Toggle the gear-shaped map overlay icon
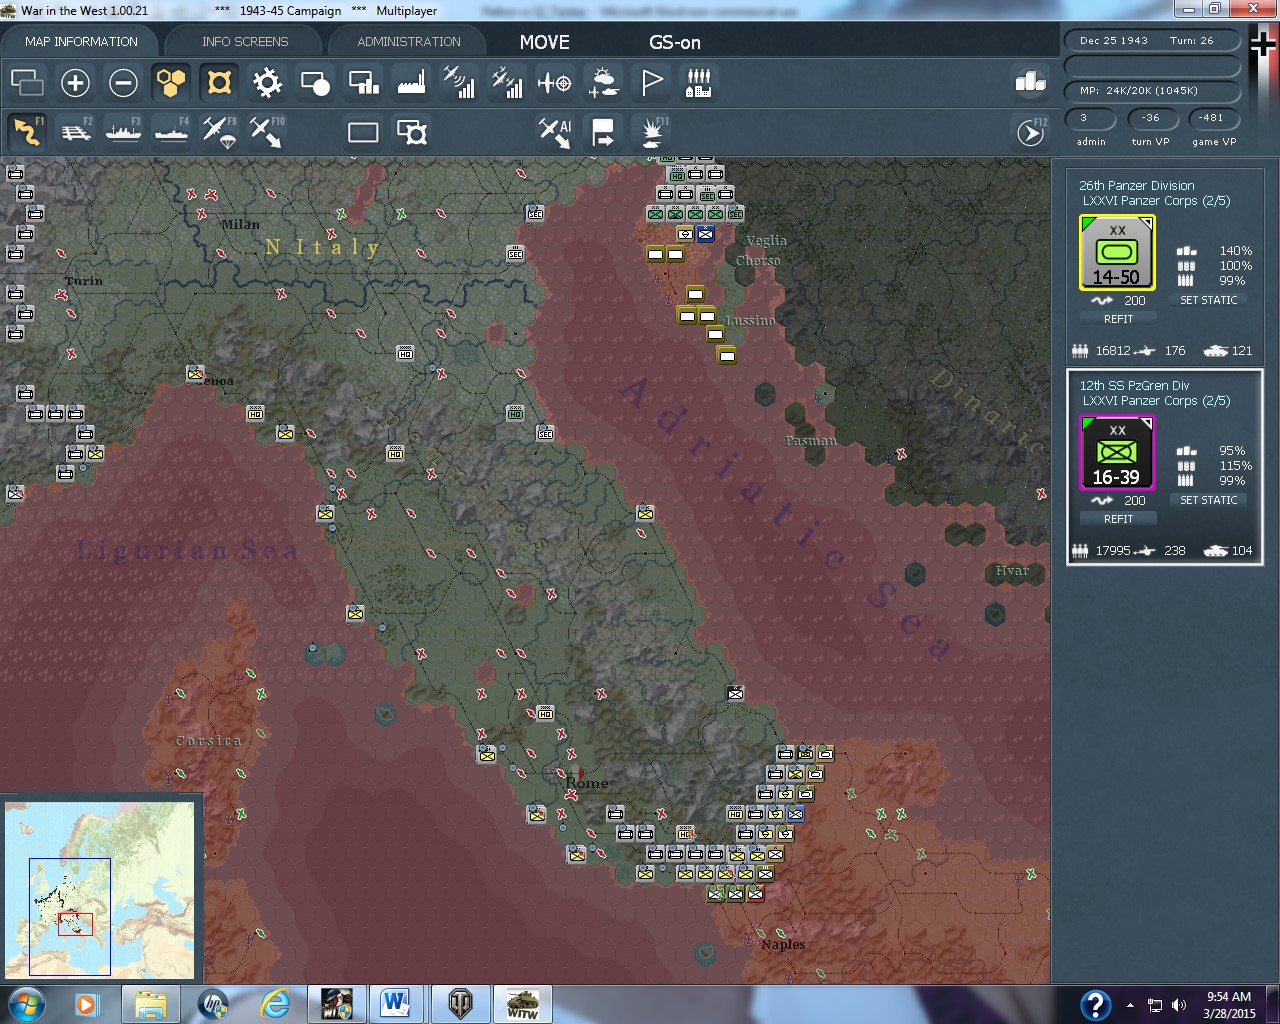Viewport: 1280px width, 1024px height. (x=267, y=82)
